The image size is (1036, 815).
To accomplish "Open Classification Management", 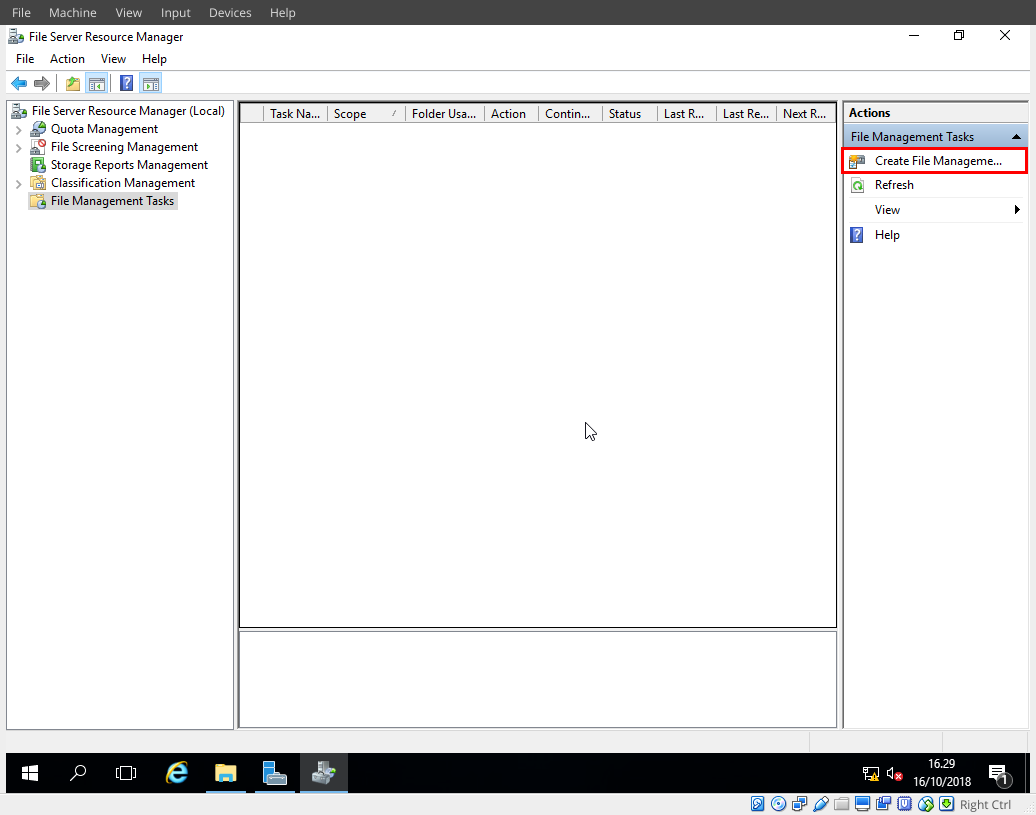I will pyautogui.click(x=120, y=182).
